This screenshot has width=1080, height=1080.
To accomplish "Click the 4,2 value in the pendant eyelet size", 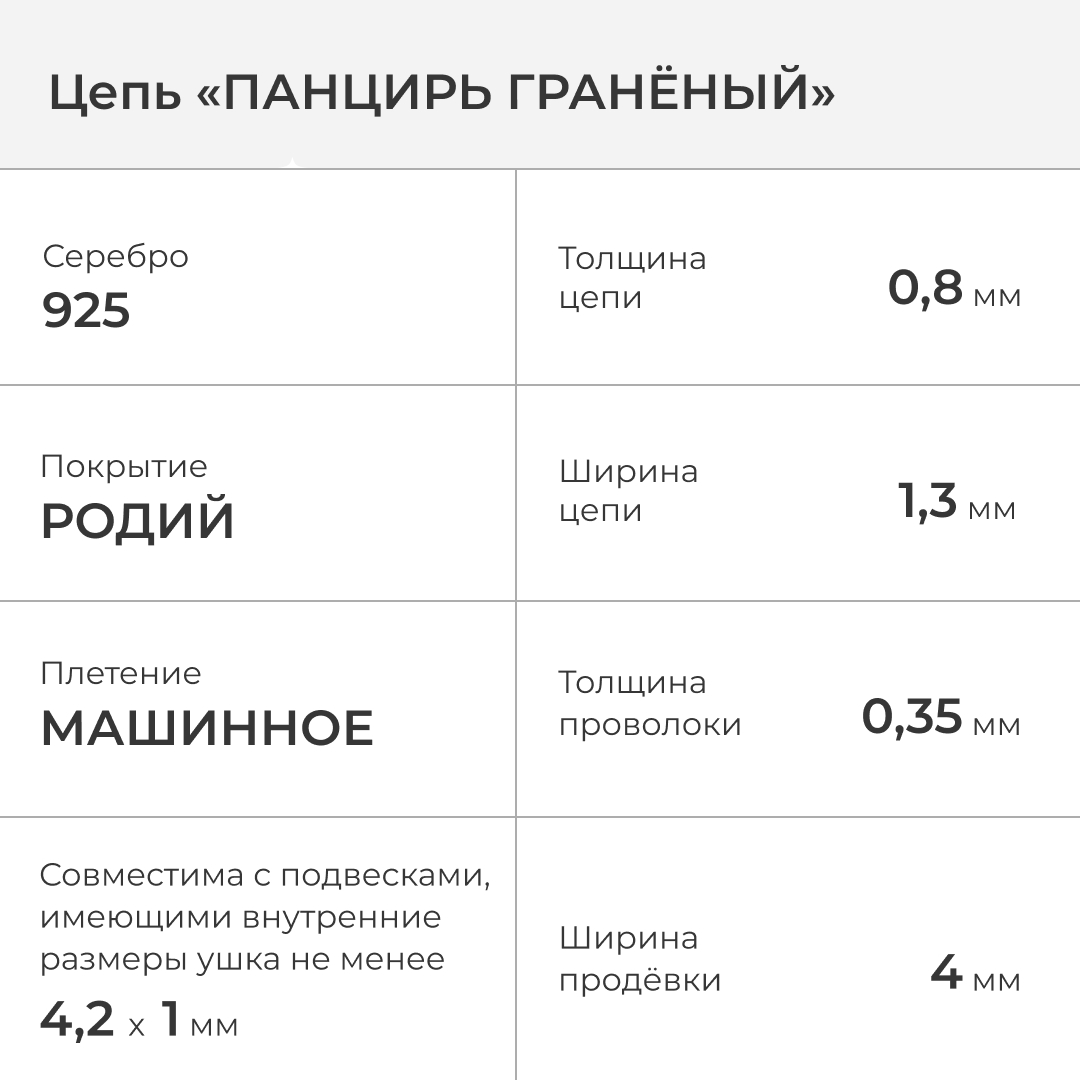I will tap(77, 1019).
